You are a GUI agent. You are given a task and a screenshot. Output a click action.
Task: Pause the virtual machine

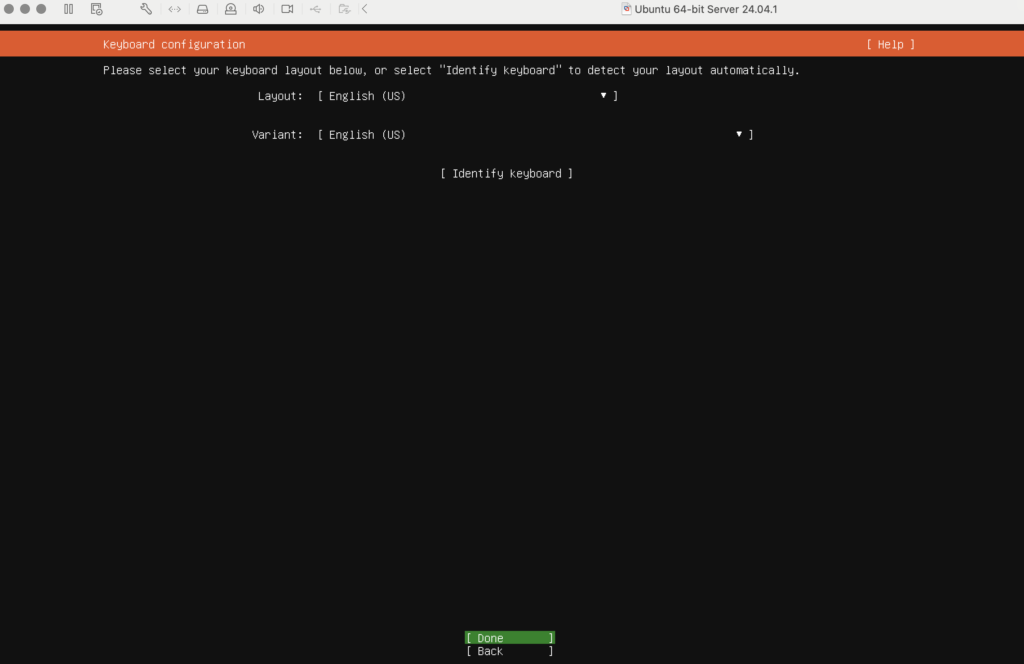point(68,9)
